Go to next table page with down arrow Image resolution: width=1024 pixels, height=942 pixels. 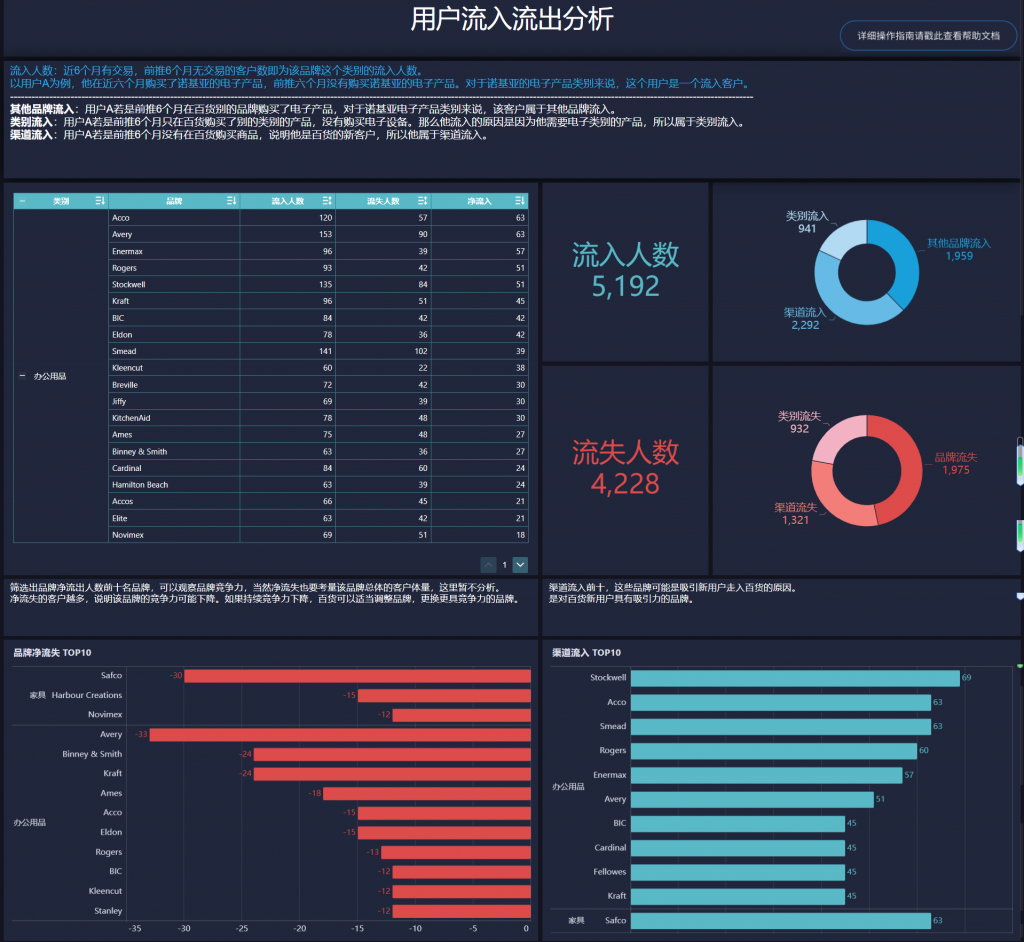(520, 564)
